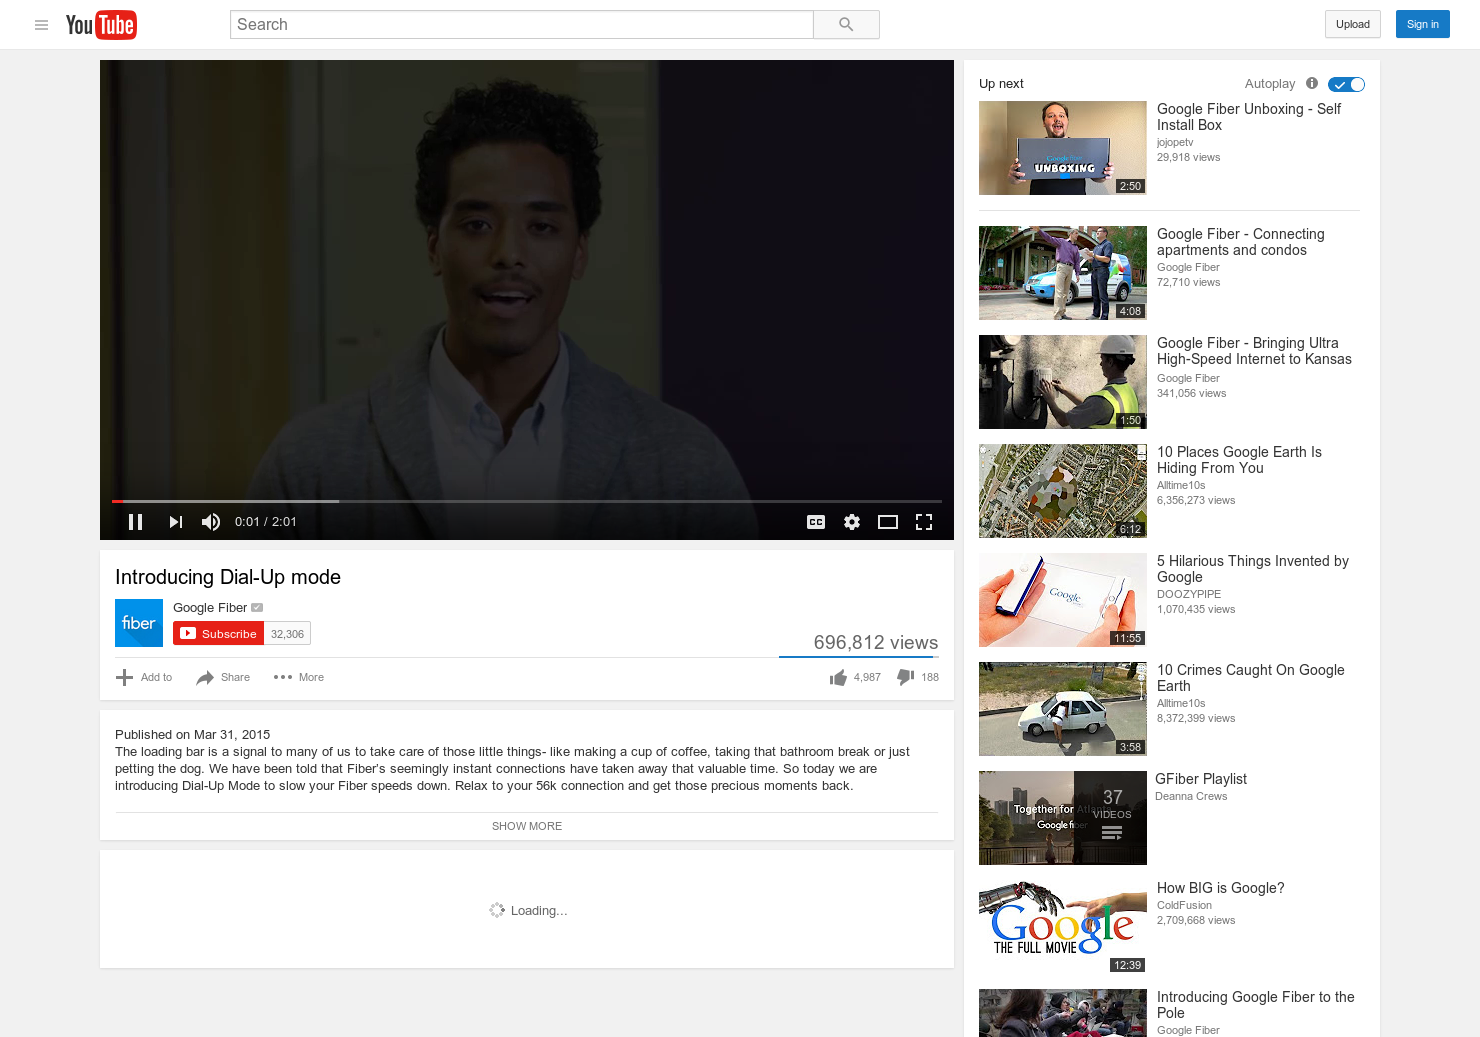The height and width of the screenshot is (1037, 1480).
Task: Click the Upload button
Action: [x=1353, y=25]
